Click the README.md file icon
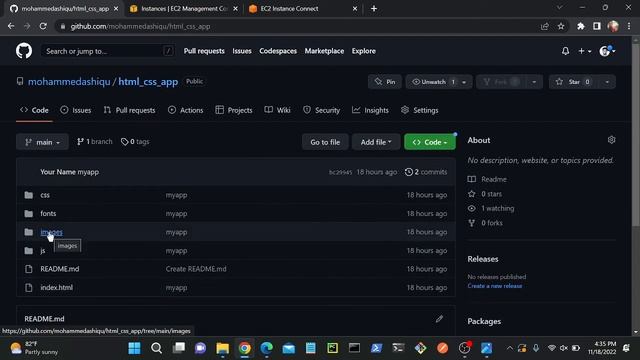Viewport: 640px width, 360px height. tap(29, 269)
